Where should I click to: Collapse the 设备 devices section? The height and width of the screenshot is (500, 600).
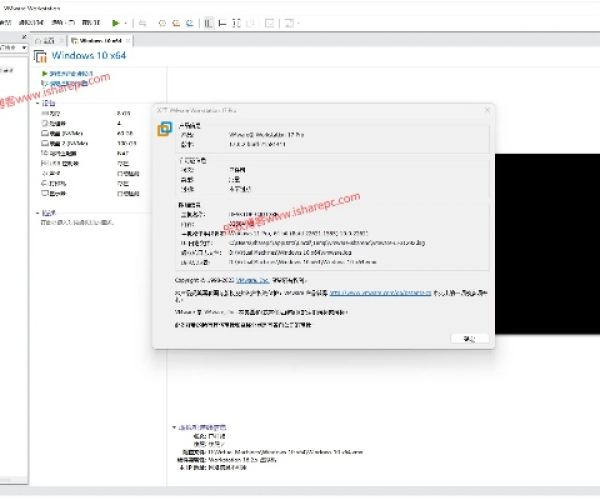38,103
